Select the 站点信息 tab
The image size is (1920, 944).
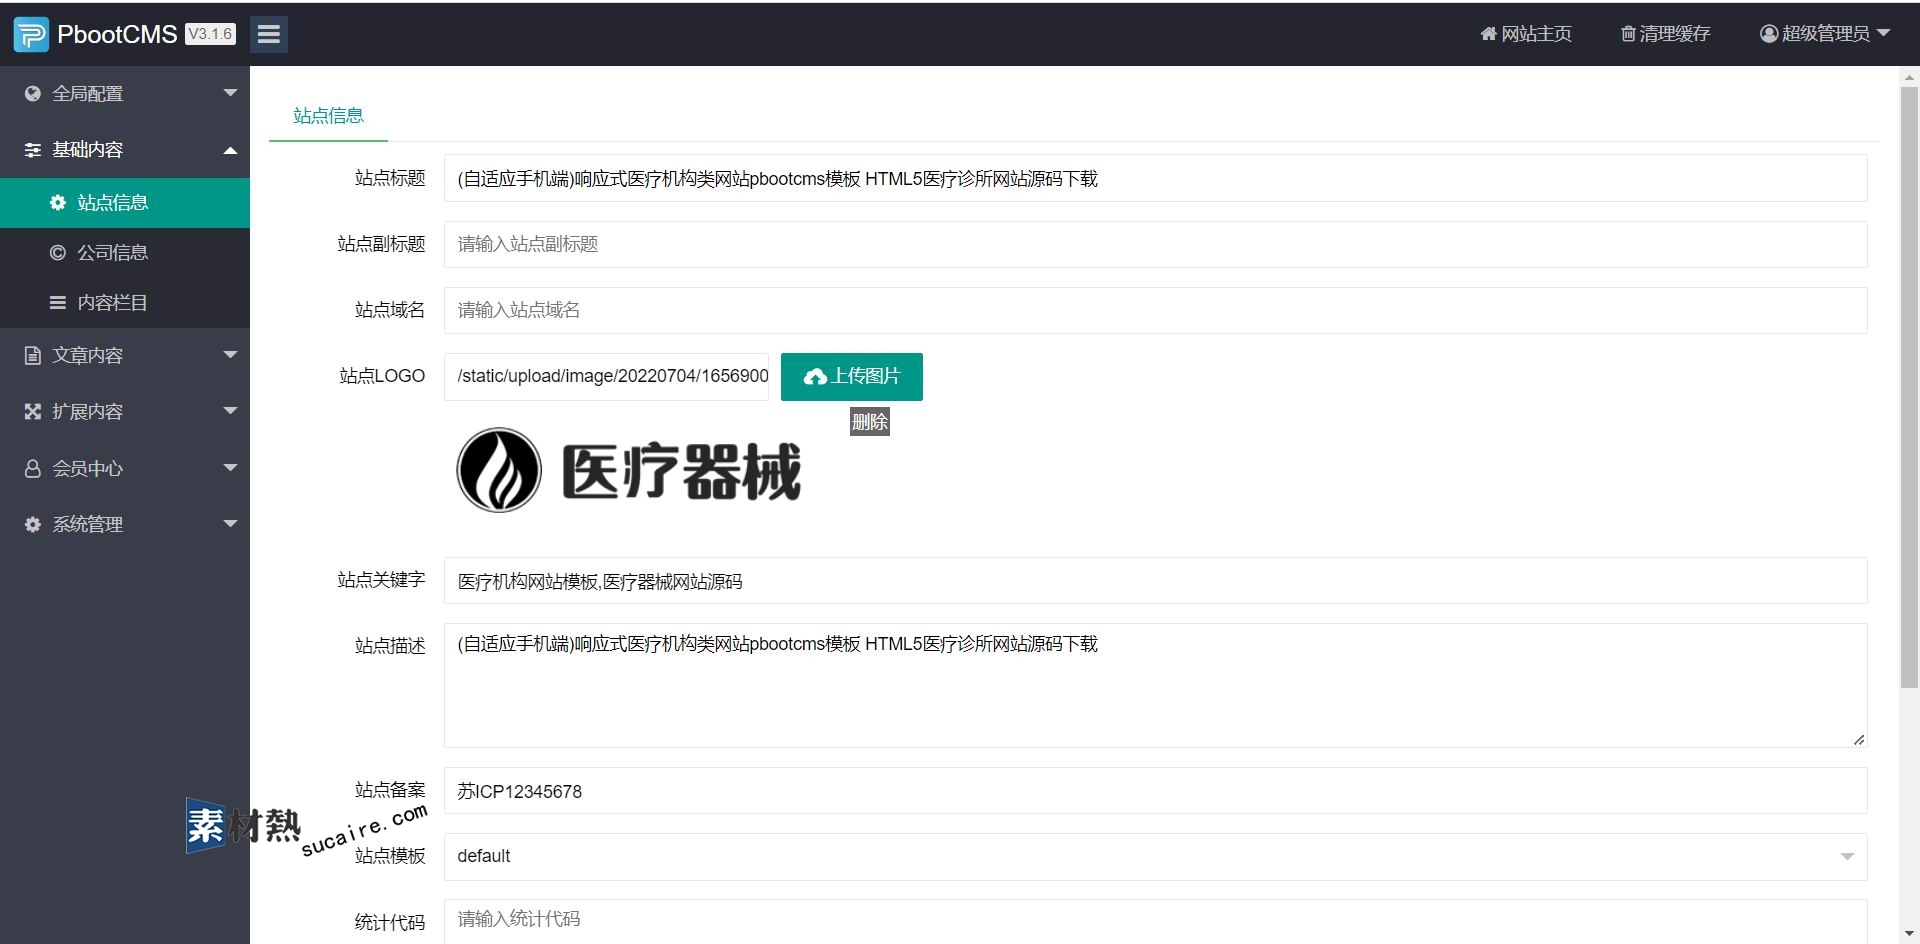[328, 116]
